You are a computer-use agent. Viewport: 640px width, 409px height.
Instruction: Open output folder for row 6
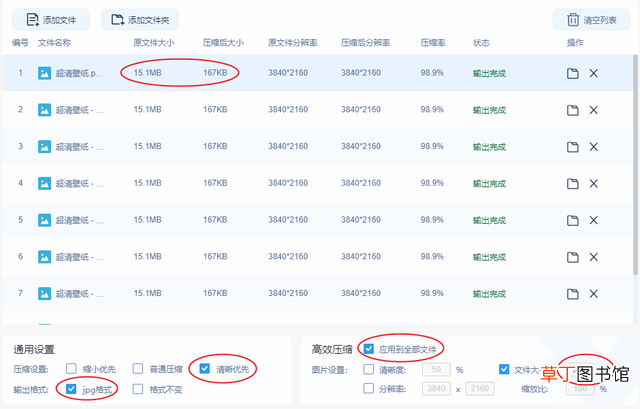(x=573, y=257)
